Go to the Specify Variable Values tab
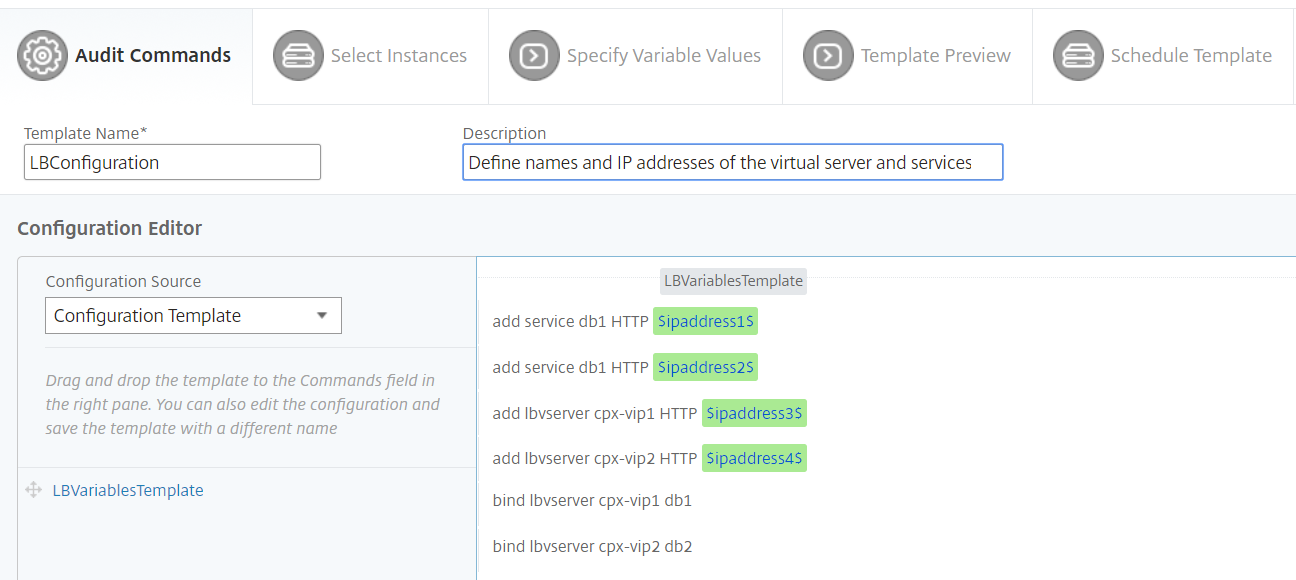1296x580 pixels. coord(635,56)
